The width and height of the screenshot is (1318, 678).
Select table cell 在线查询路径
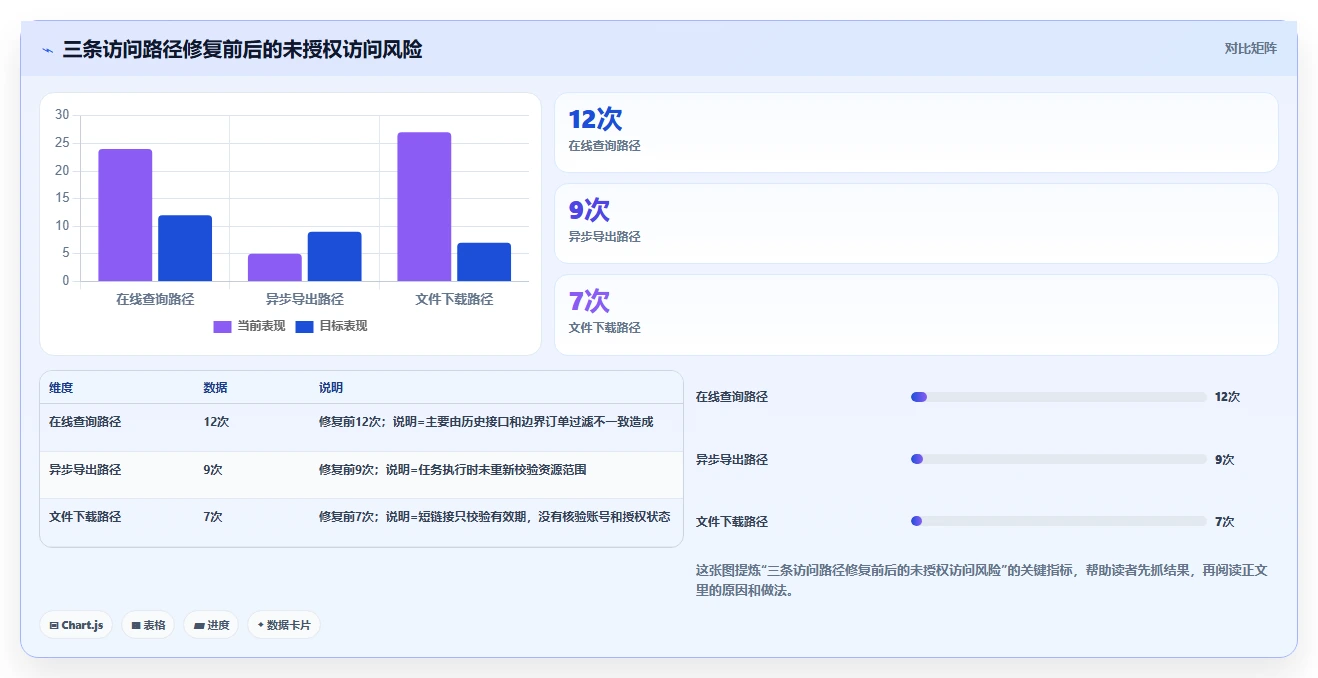85,422
